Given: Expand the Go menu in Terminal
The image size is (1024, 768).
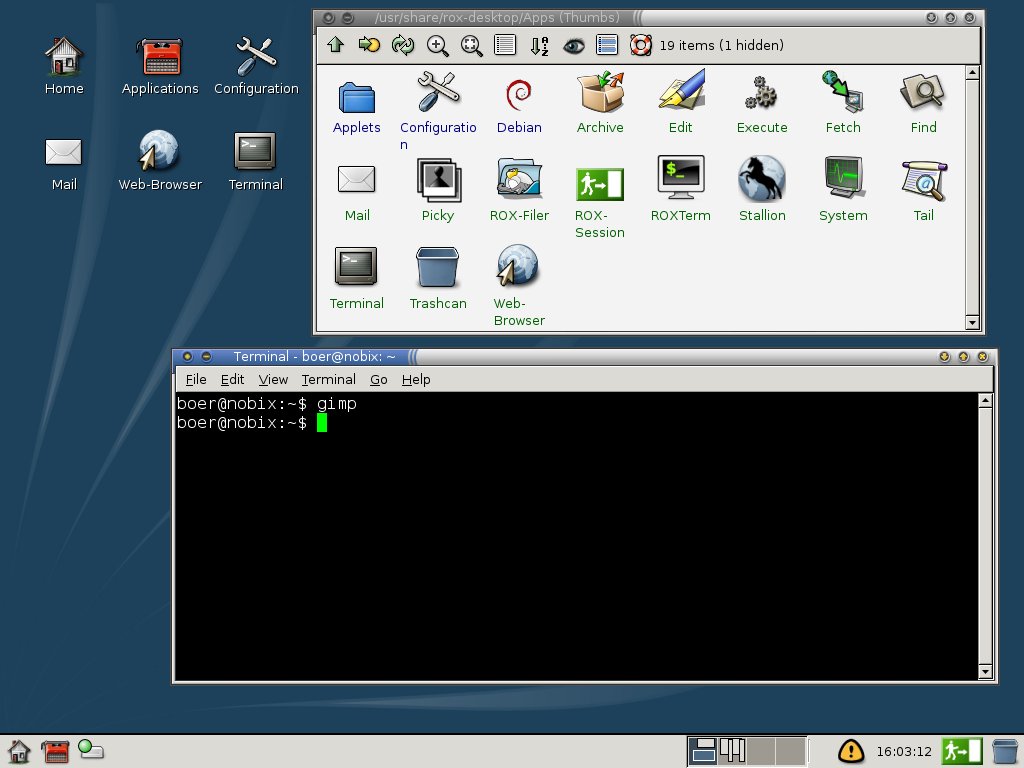Looking at the screenshot, I should tap(378, 379).
